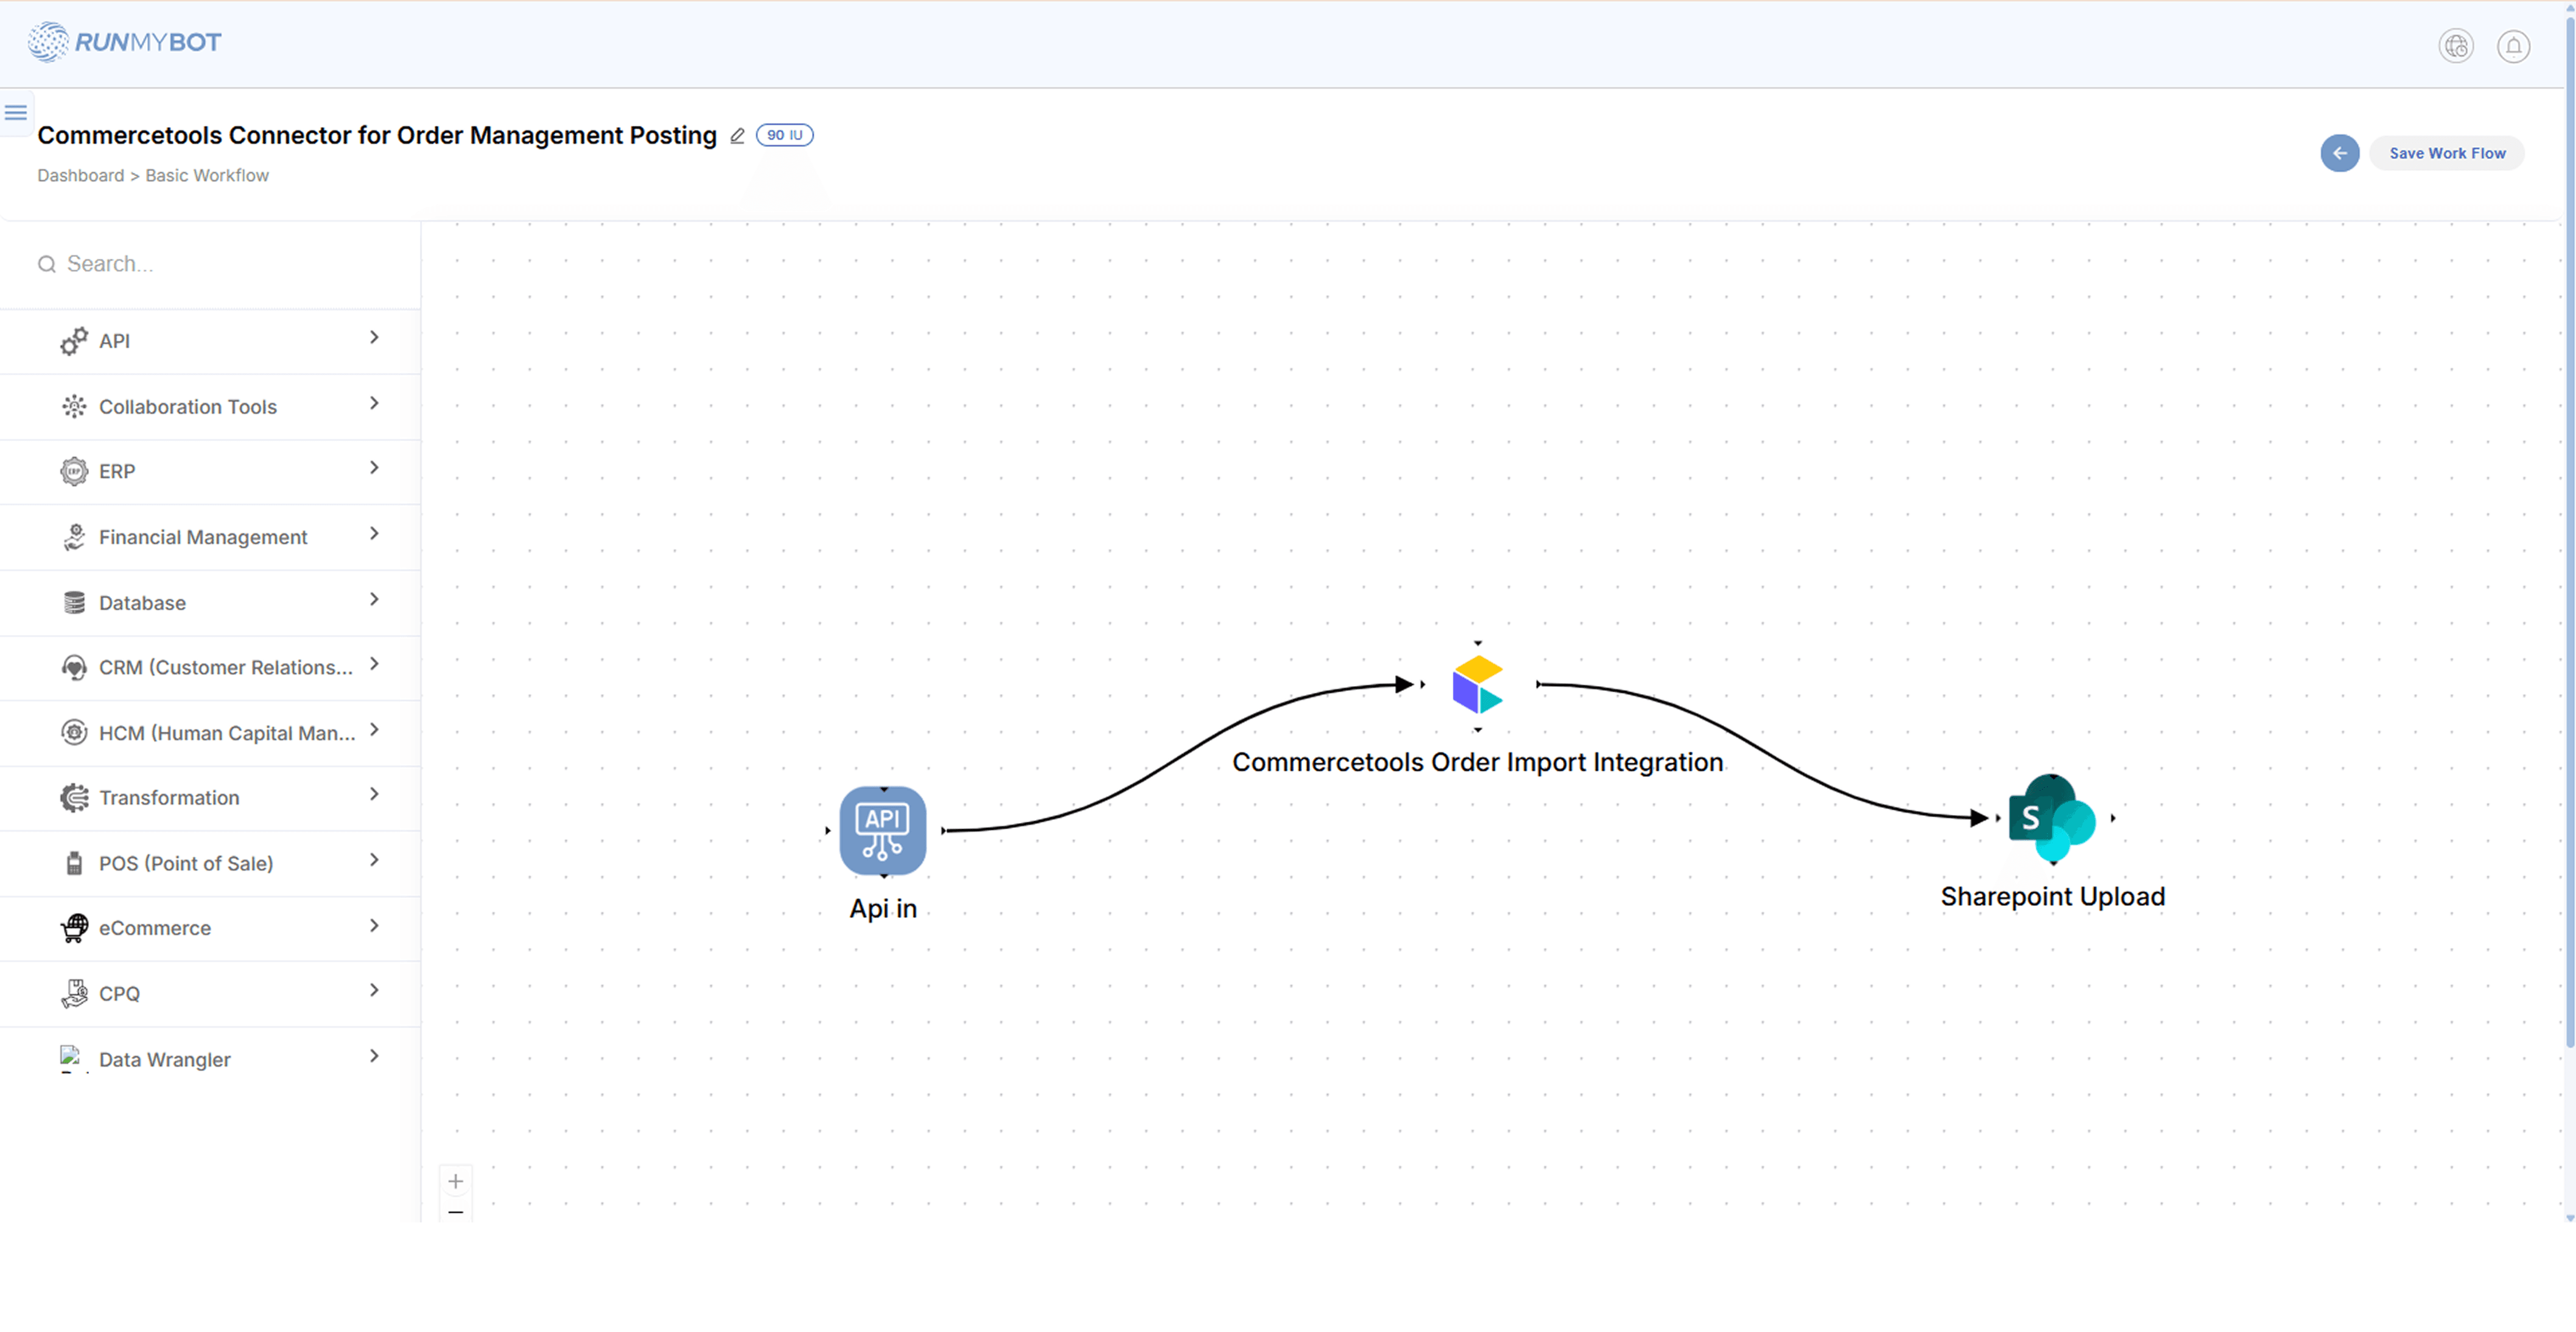The image size is (2576, 1332).
Task: Expand the Financial Management chevron
Action: click(x=374, y=534)
